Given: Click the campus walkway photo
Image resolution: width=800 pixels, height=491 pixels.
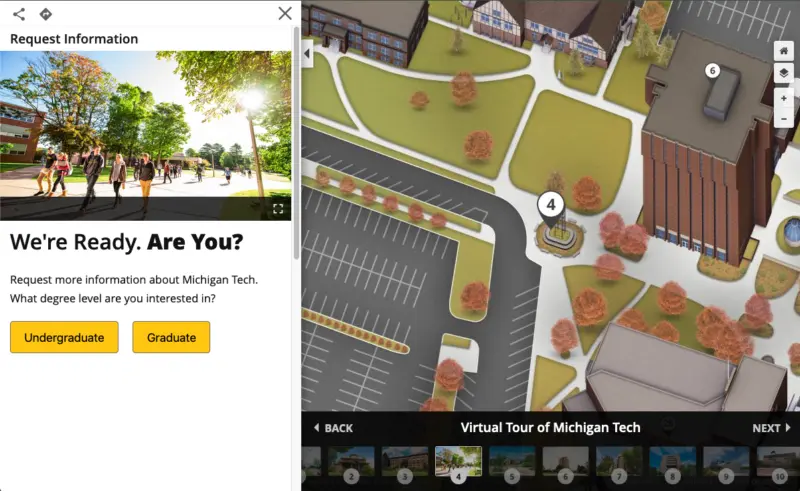Looking at the screenshot, I should (x=145, y=135).
